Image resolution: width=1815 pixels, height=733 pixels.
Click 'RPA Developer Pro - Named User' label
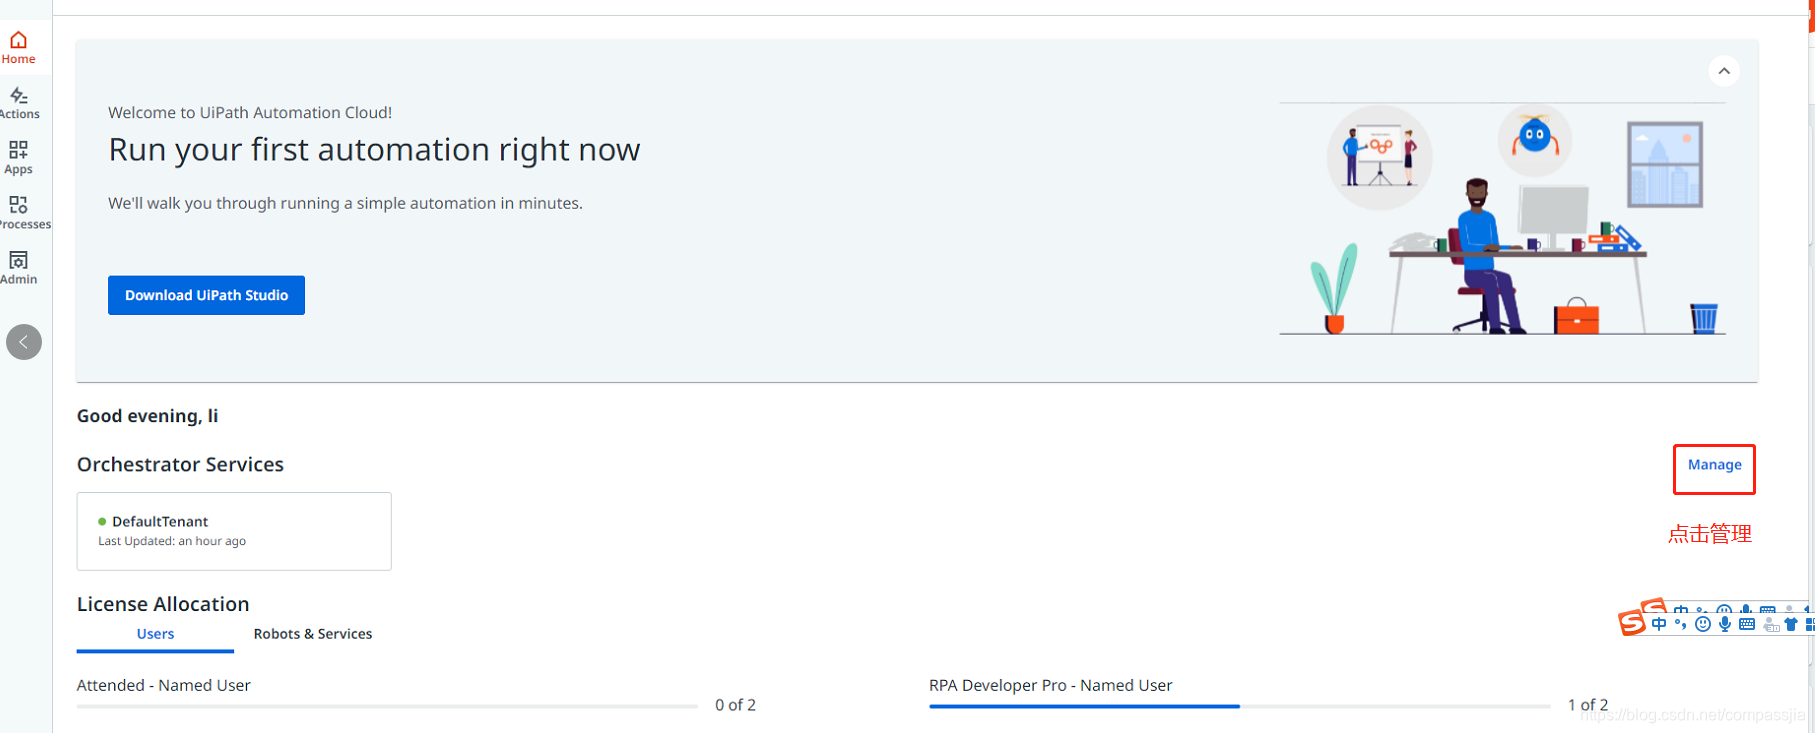click(1050, 685)
